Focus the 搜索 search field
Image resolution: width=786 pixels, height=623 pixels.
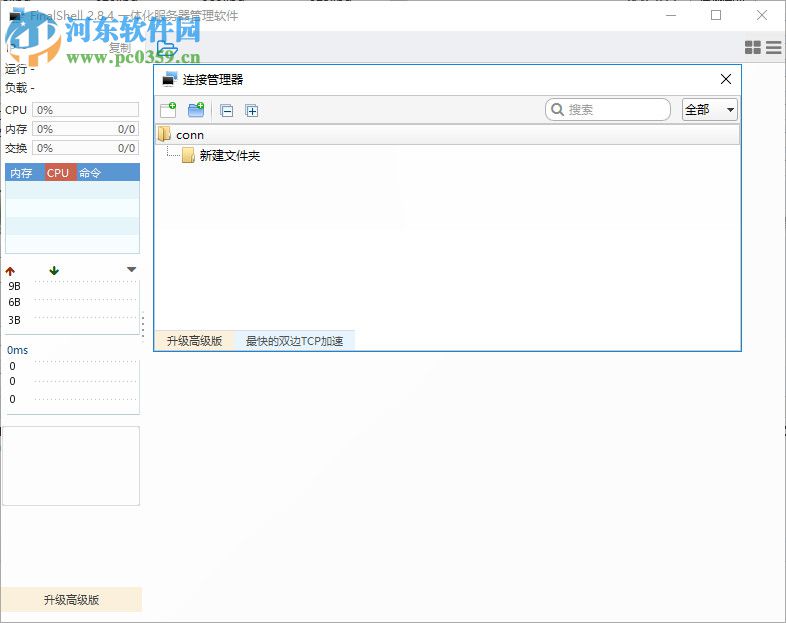[x=608, y=109]
